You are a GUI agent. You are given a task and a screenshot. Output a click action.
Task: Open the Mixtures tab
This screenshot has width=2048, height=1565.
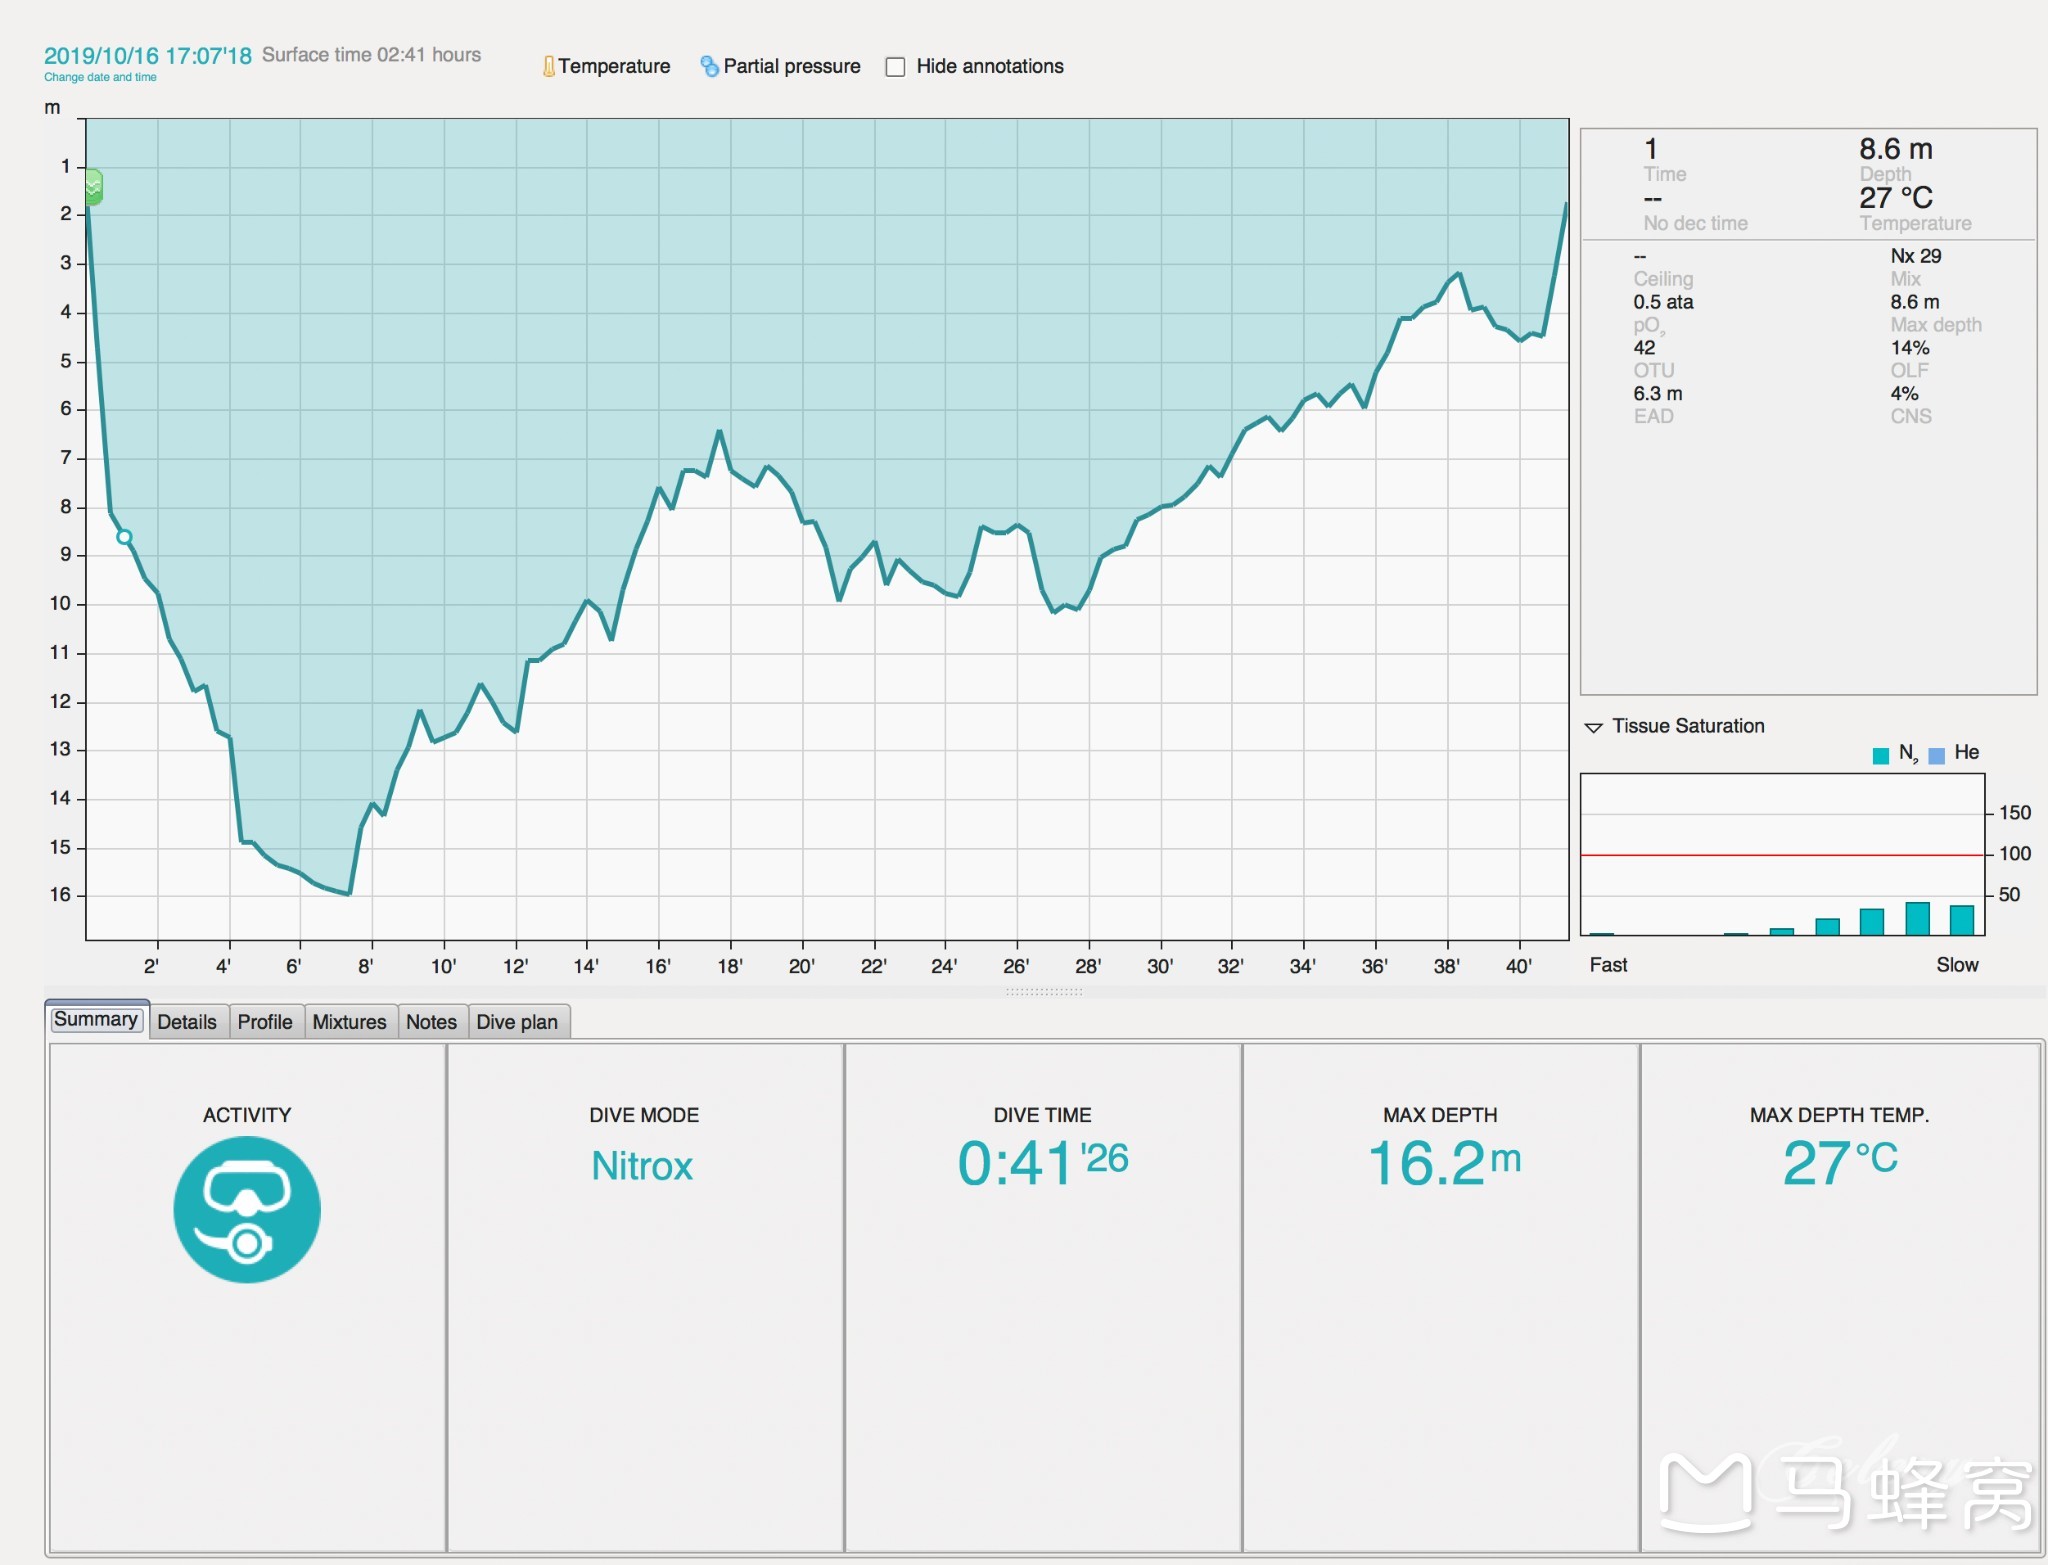(349, 1022)
